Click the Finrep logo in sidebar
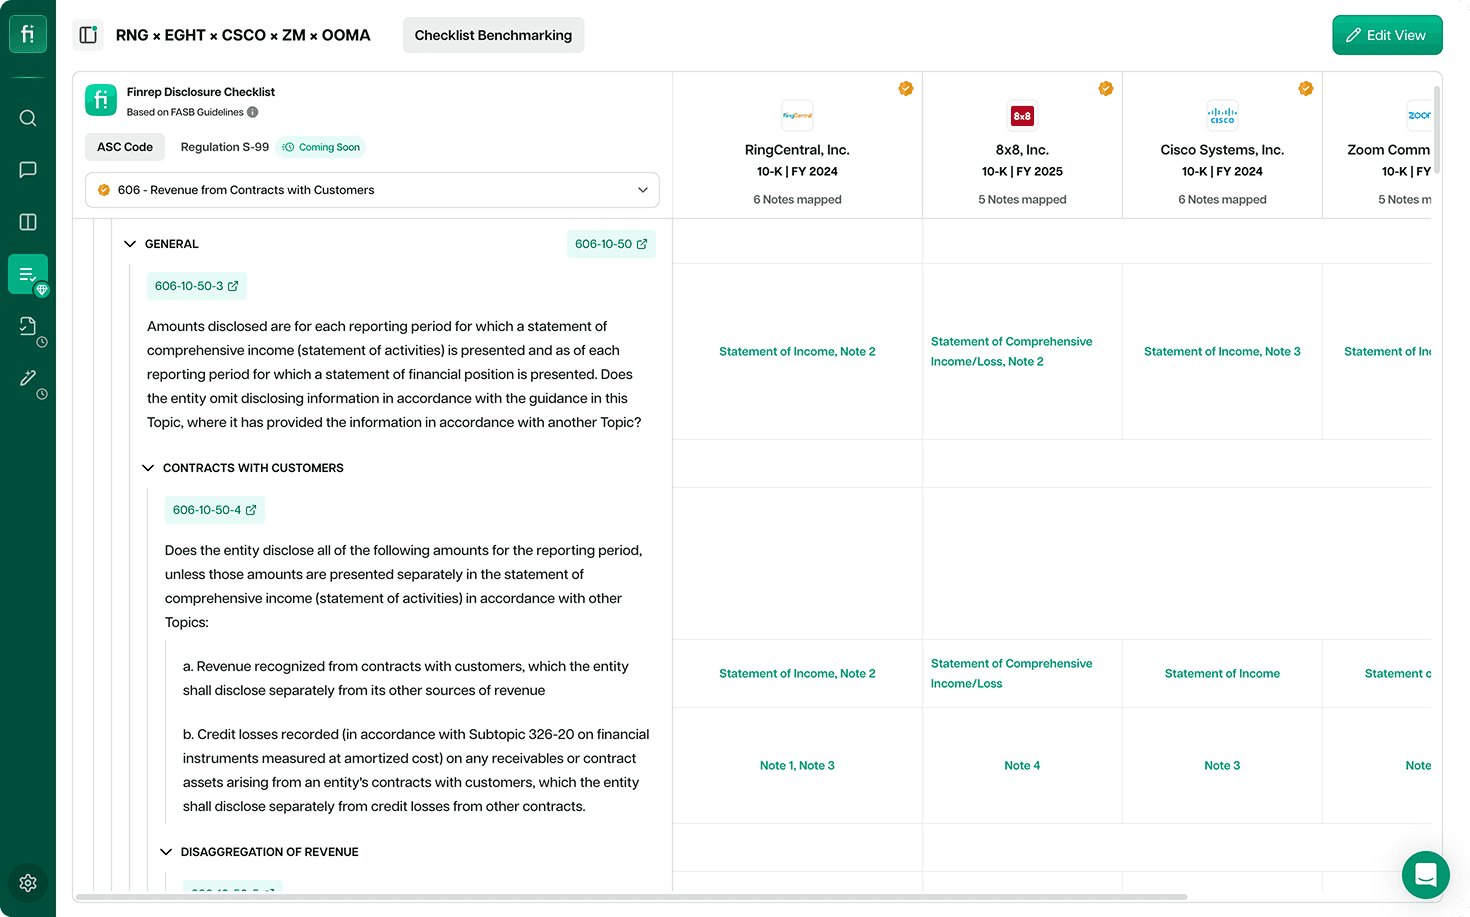Screen dimensions: 1470x917 (28, 34)
